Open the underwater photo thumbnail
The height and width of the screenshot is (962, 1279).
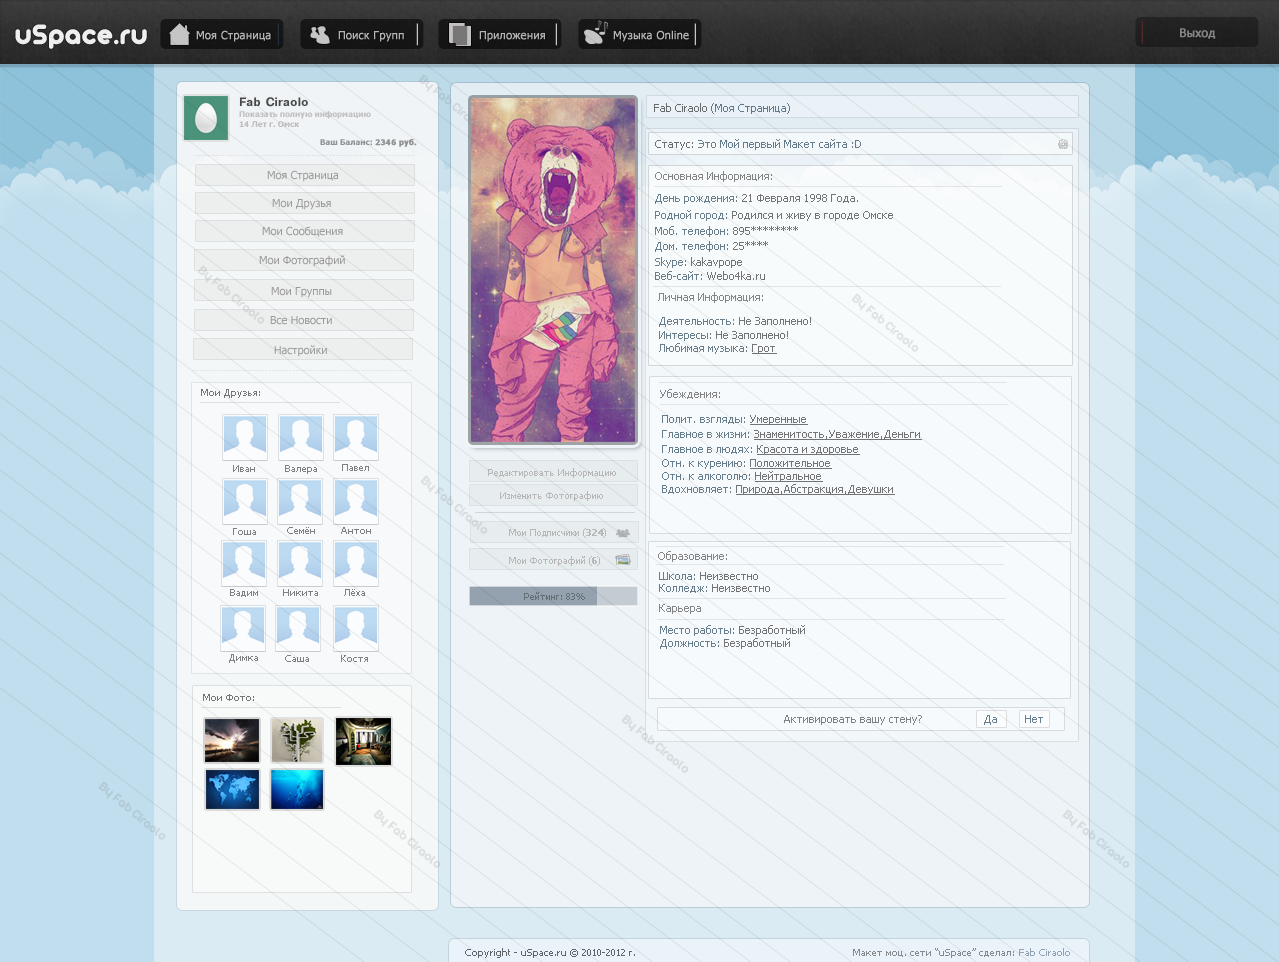point(297,789)
